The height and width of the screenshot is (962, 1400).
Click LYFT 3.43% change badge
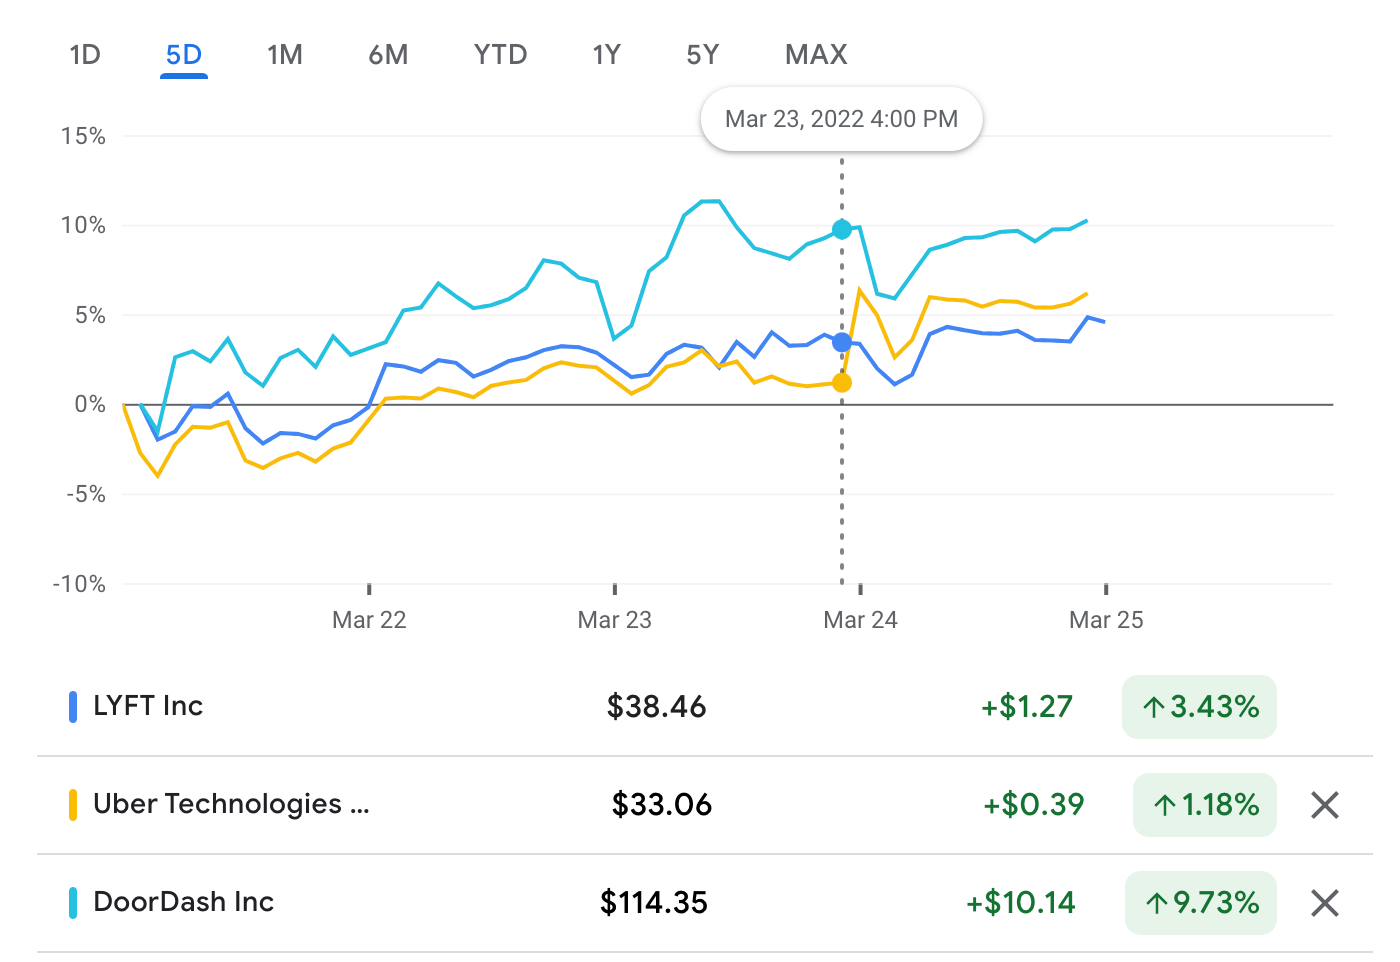tap(1199, 707)
